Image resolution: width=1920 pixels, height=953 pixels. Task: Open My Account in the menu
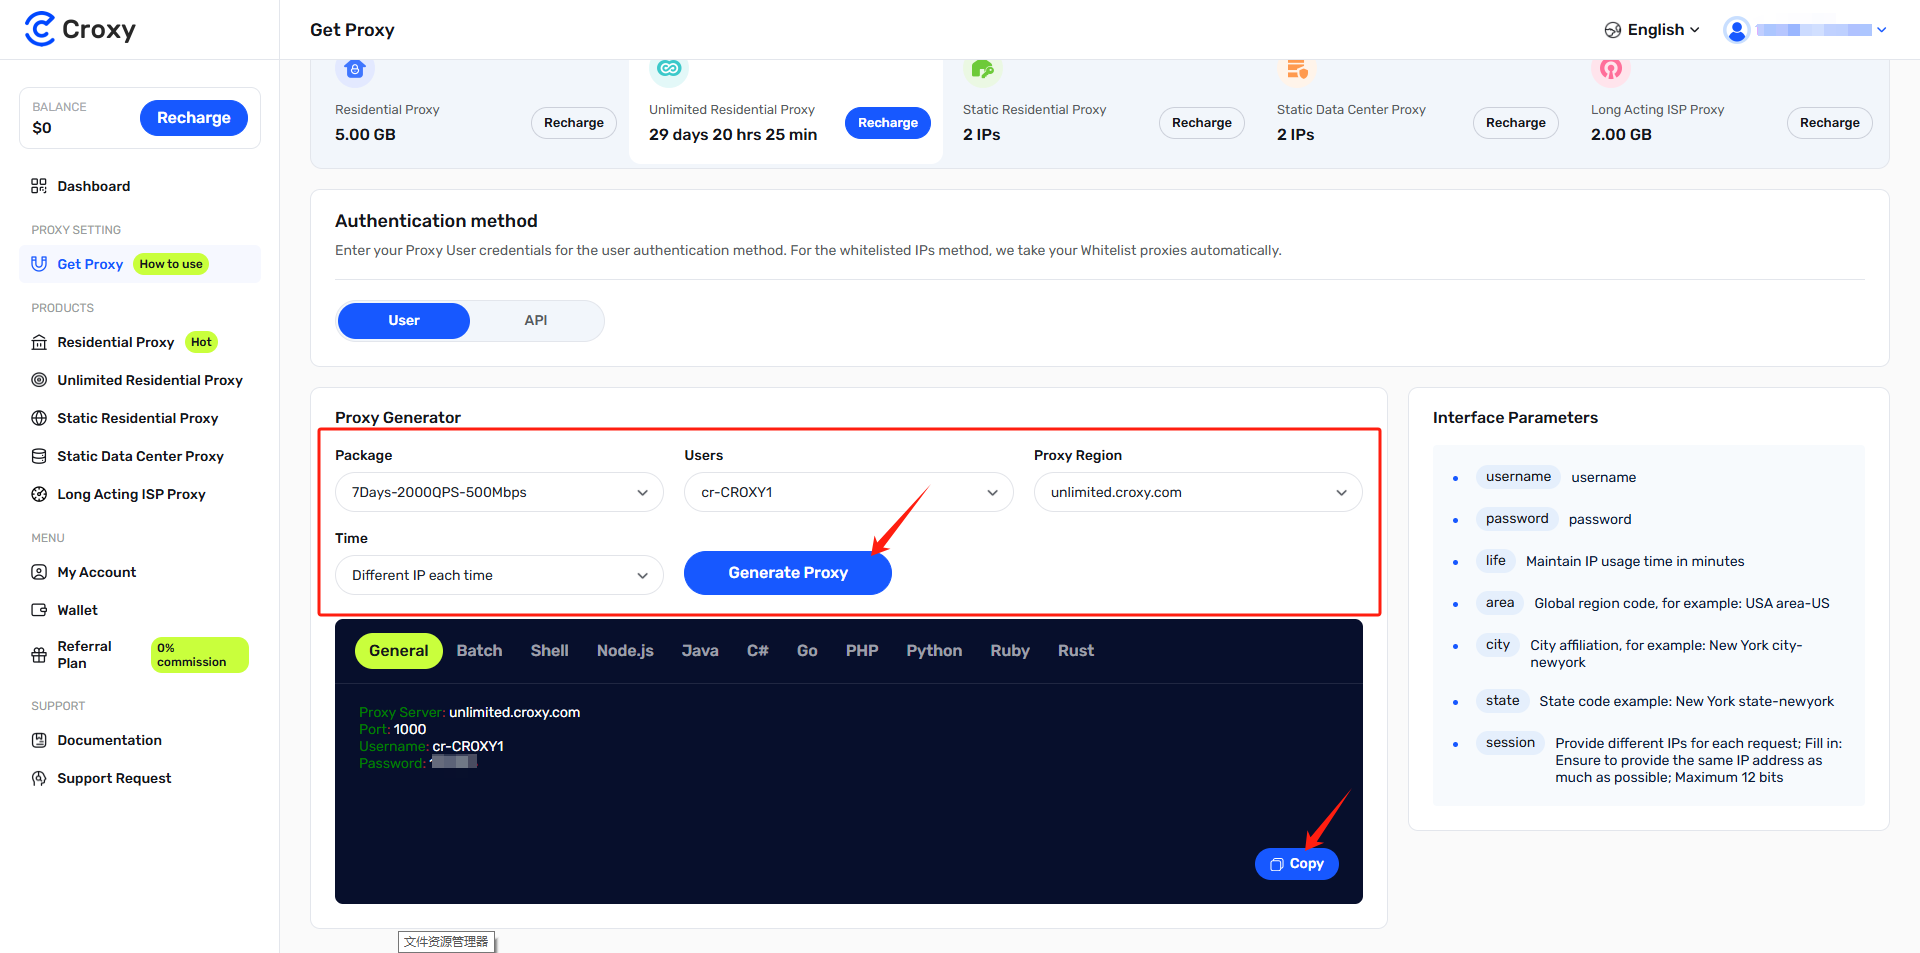(x=140, y=572)
